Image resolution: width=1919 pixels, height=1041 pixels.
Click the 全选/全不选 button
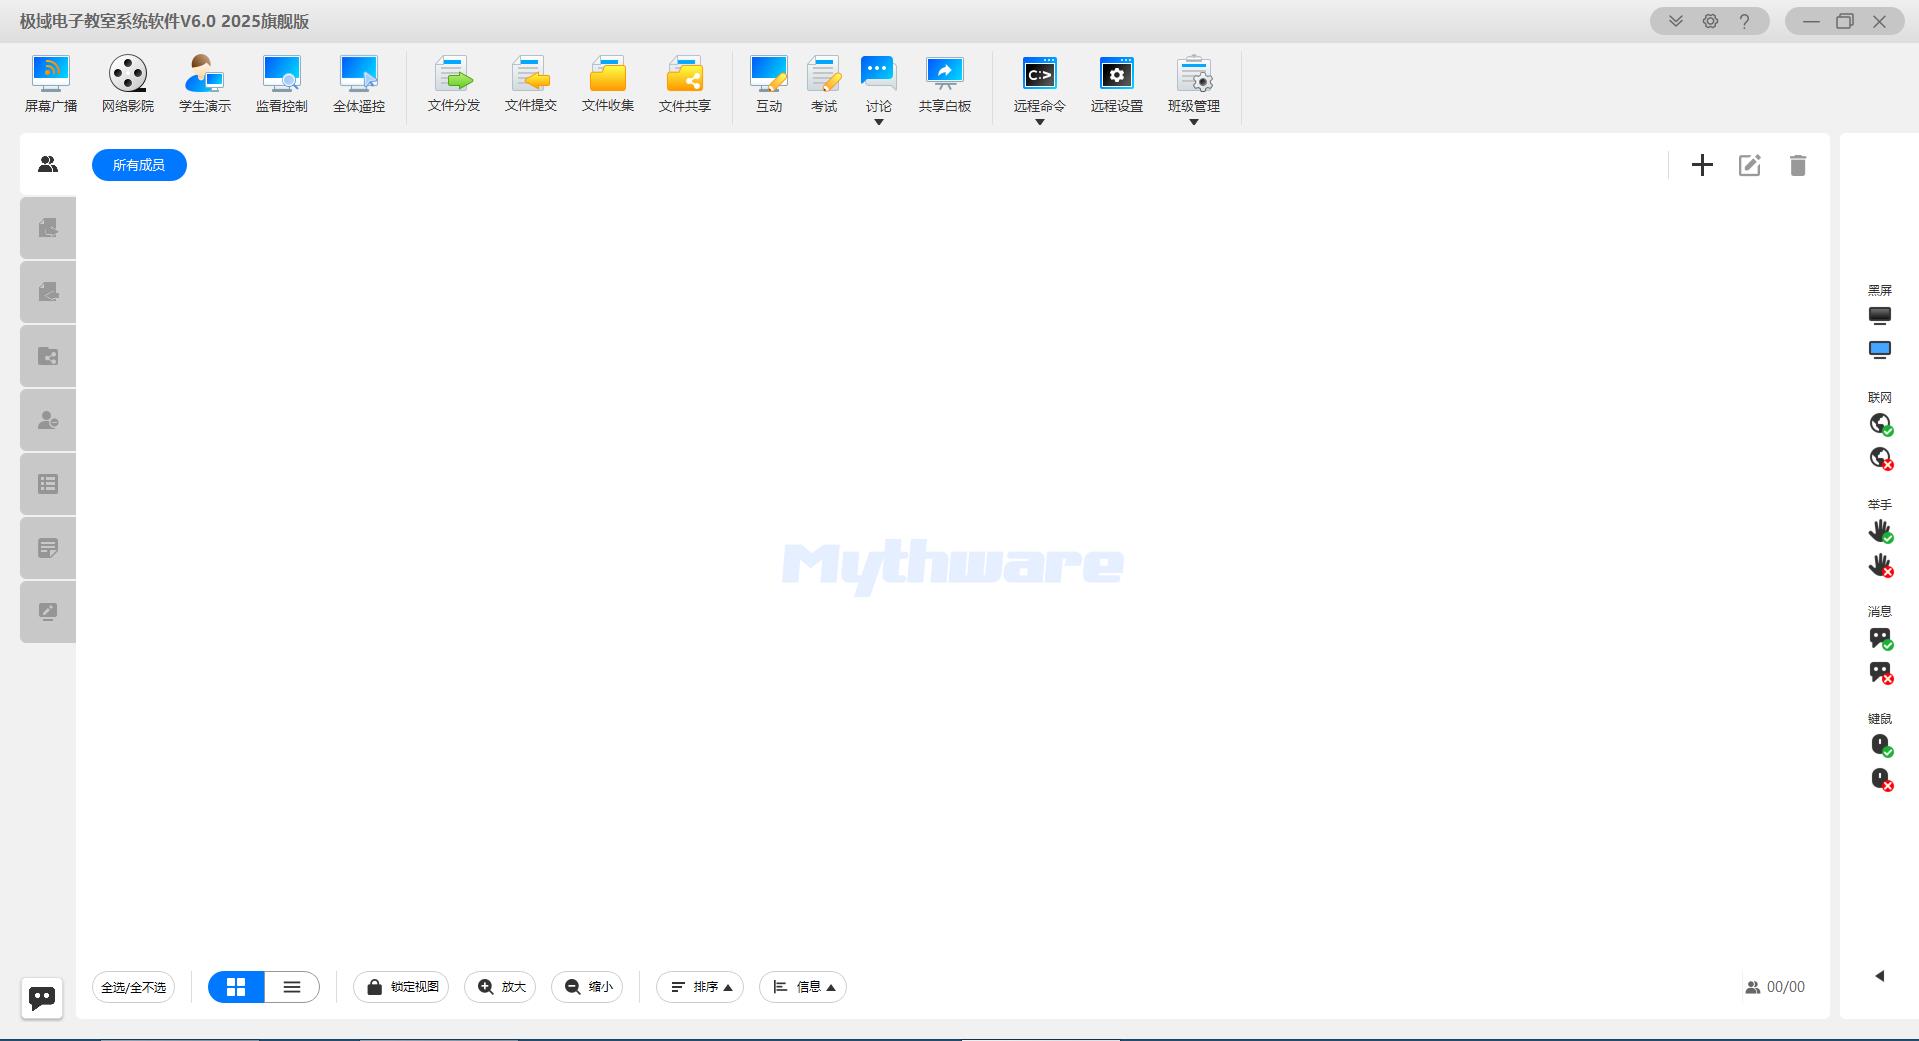pos(134,987)
